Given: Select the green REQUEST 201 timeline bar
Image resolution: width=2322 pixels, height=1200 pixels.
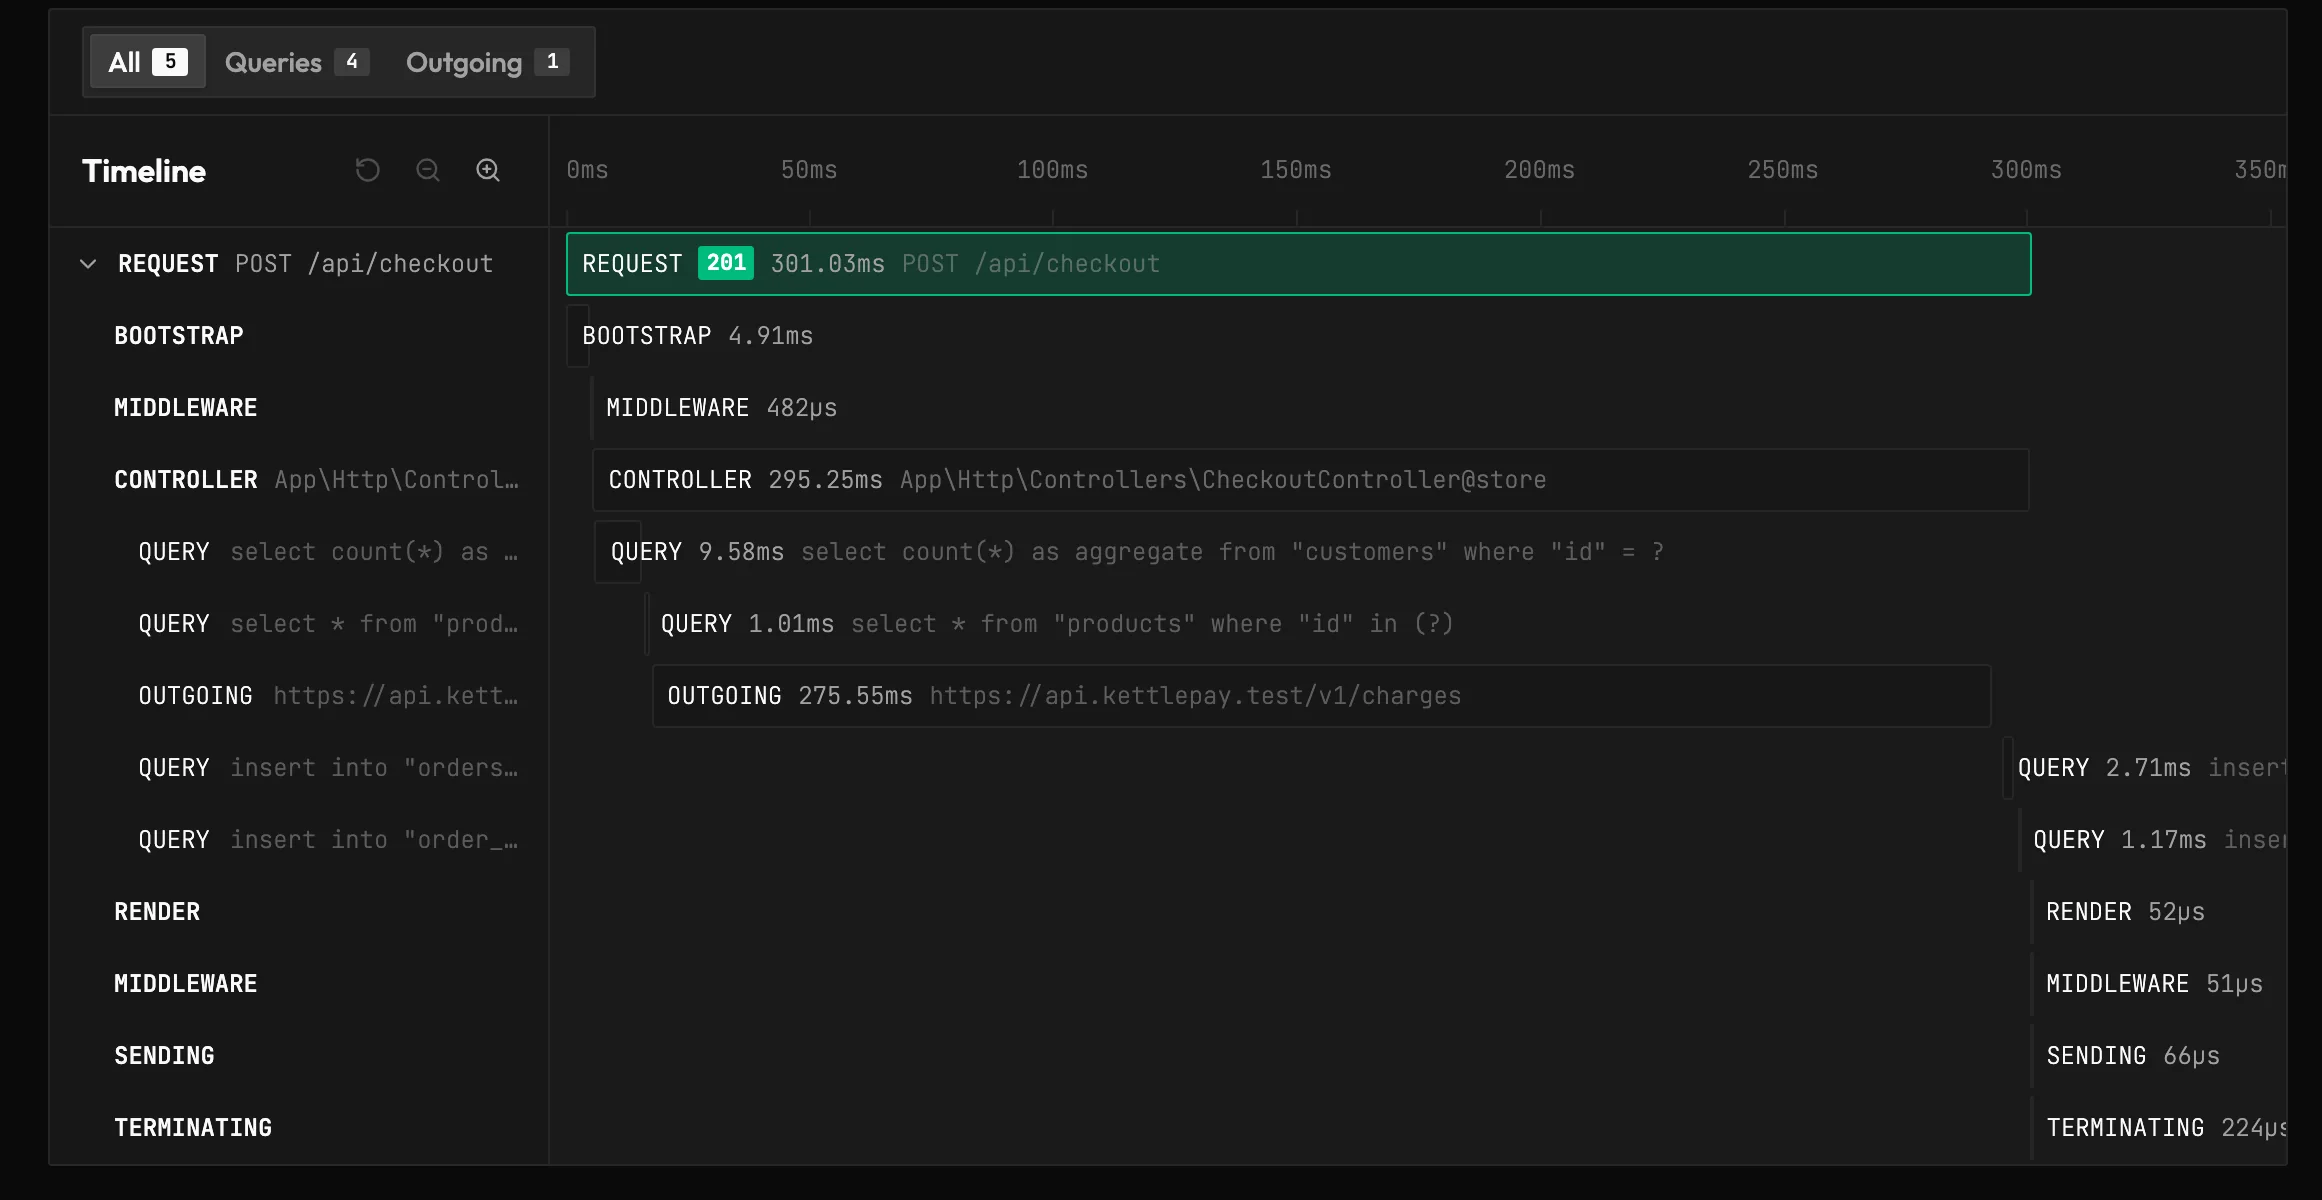Looking at the screenshot, I should (x=1299, y=264).
